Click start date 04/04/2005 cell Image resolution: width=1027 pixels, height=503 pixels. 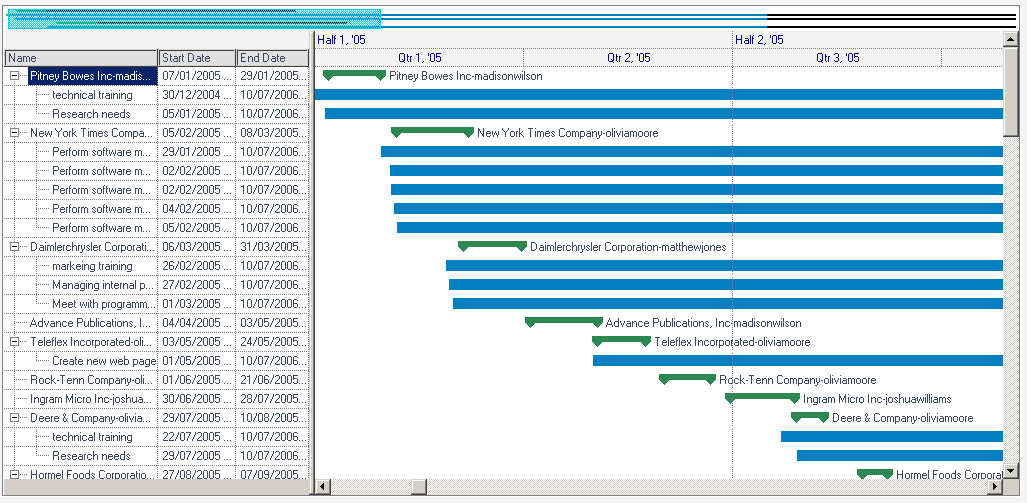click(x=197, y=323)
